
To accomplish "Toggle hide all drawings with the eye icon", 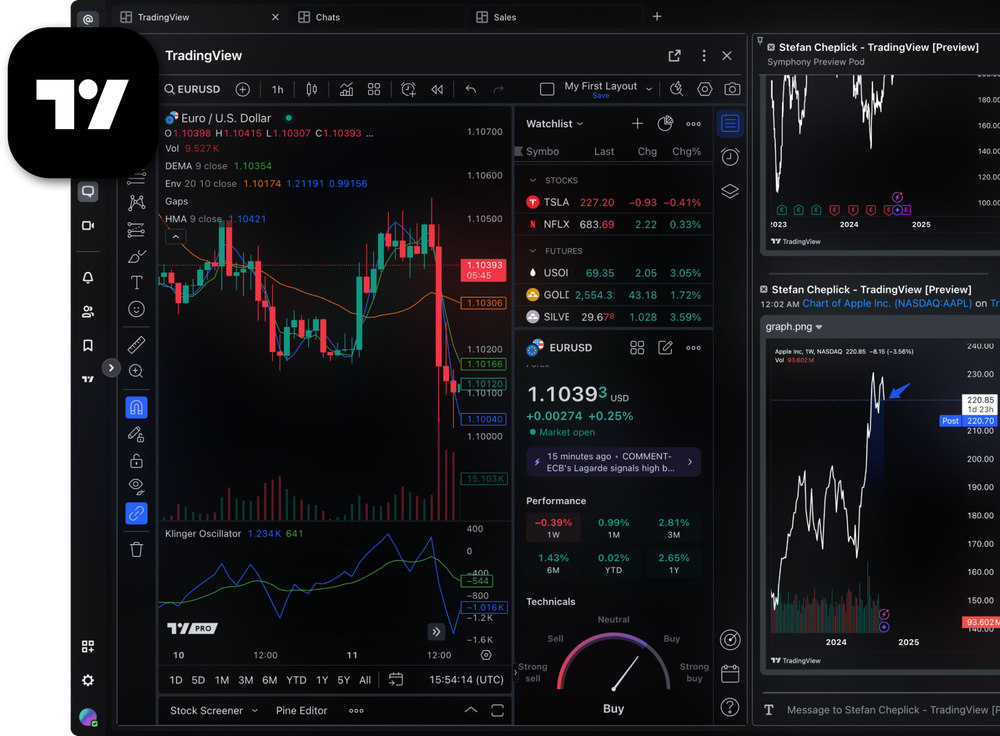I will [136, 486].
